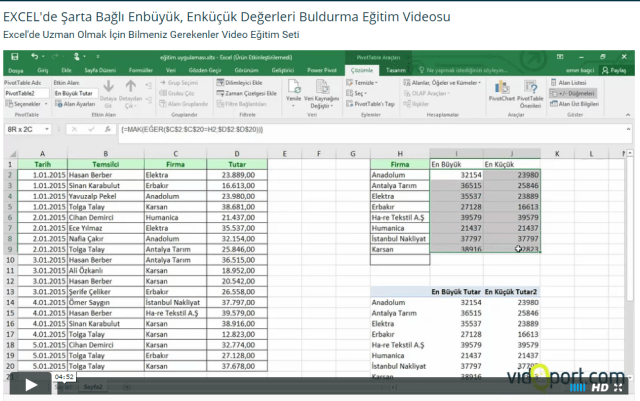Click the PivotTable name field

[26, 94]
